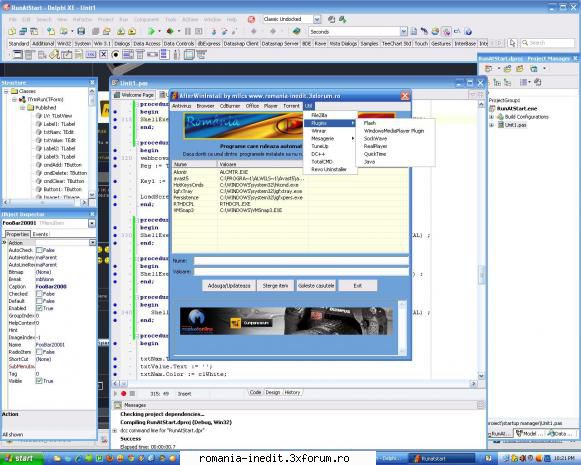Click the red stop icon right of the Help menu
This screenshot has width=581, height=465.
pos(252,19)
